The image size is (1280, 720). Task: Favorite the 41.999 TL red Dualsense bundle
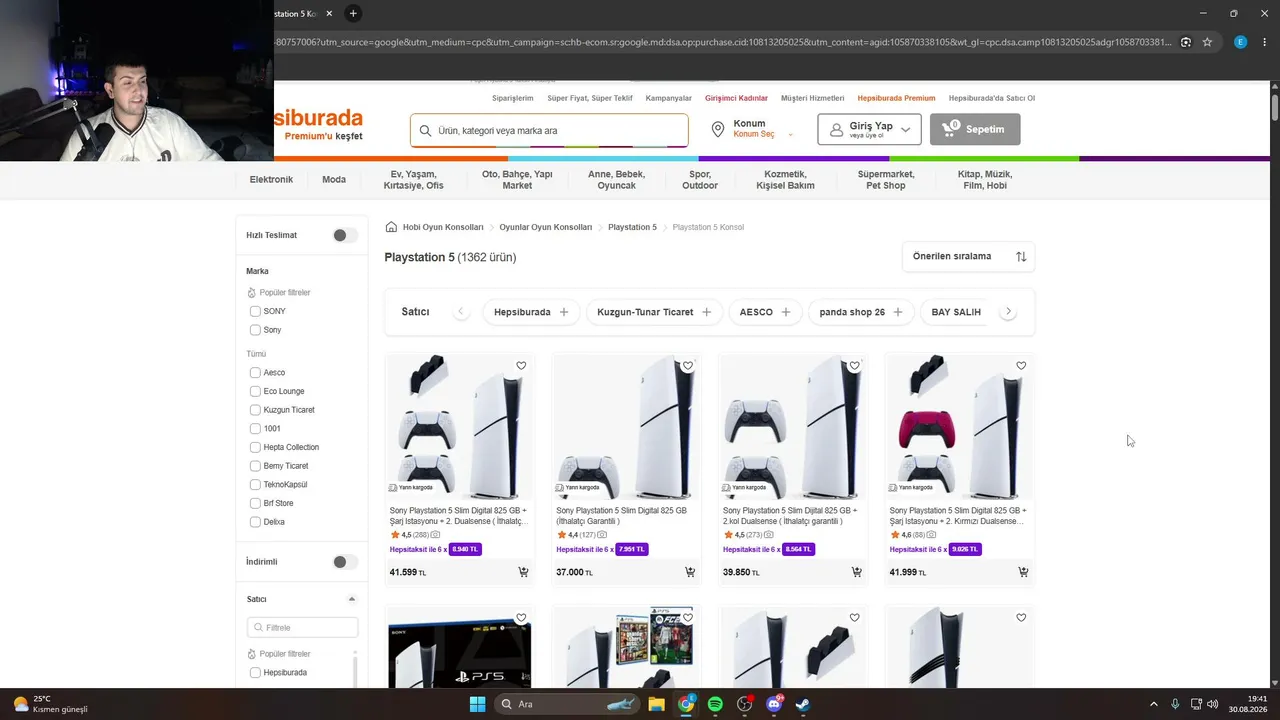1021,366
